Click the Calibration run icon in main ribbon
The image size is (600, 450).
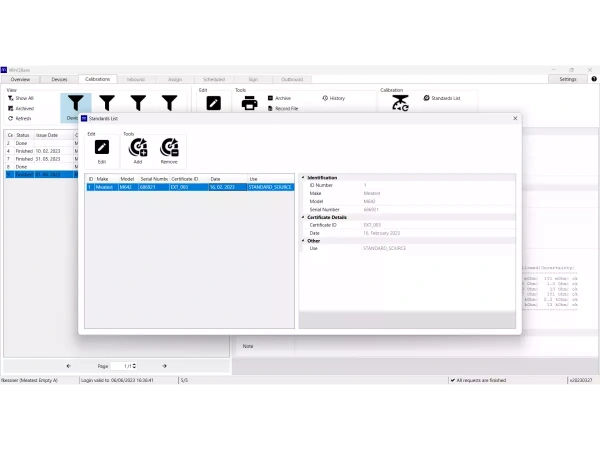(x=400, y=103)
